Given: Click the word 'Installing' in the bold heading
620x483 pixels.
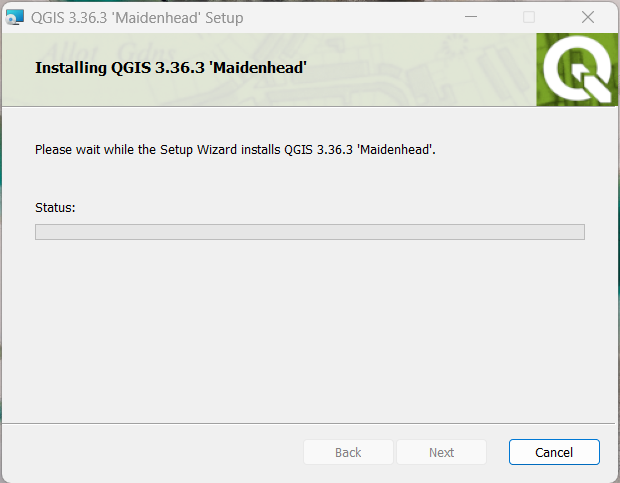Looking at the screenshot, I should point(71,68).
